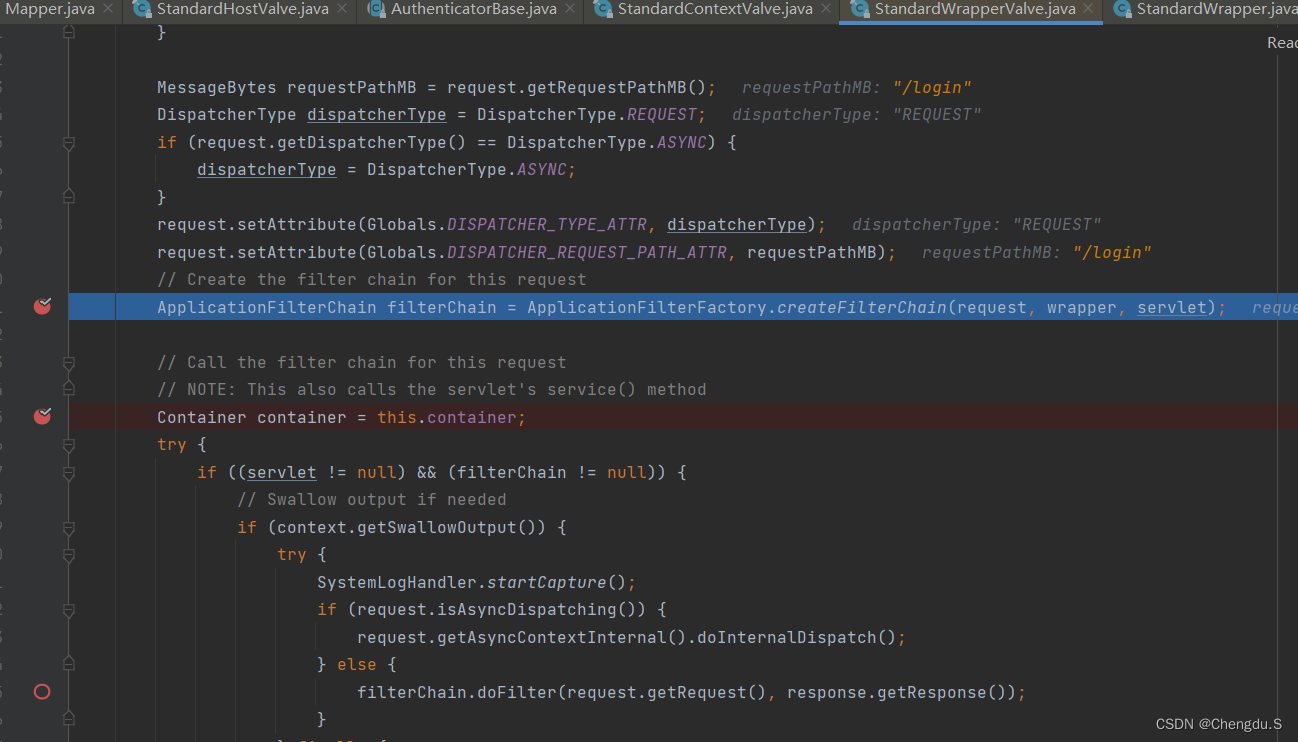Click the servlet argument in createFilterChain

click(1172, 307)
